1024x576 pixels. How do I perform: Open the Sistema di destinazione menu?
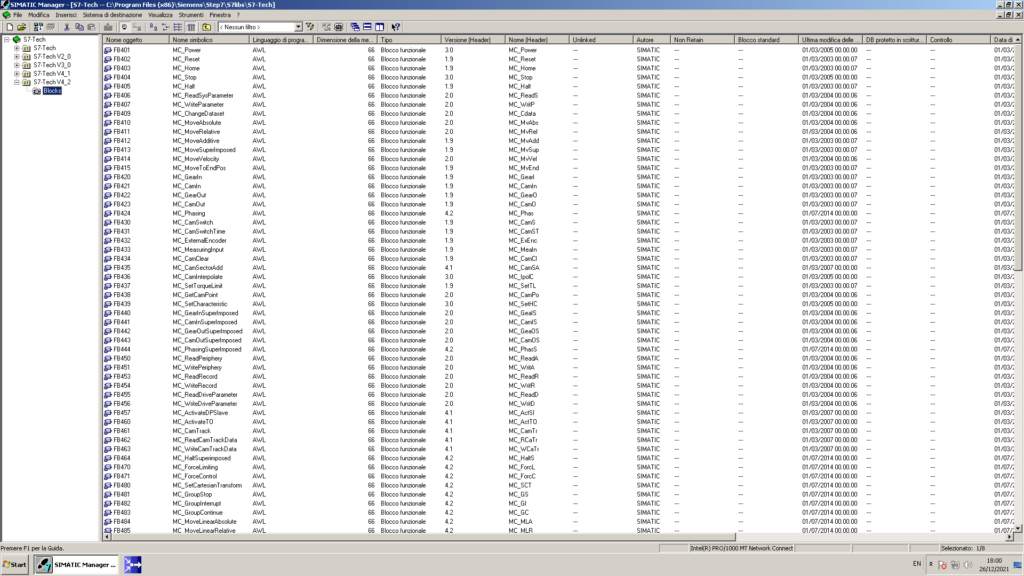pos(112,15)
